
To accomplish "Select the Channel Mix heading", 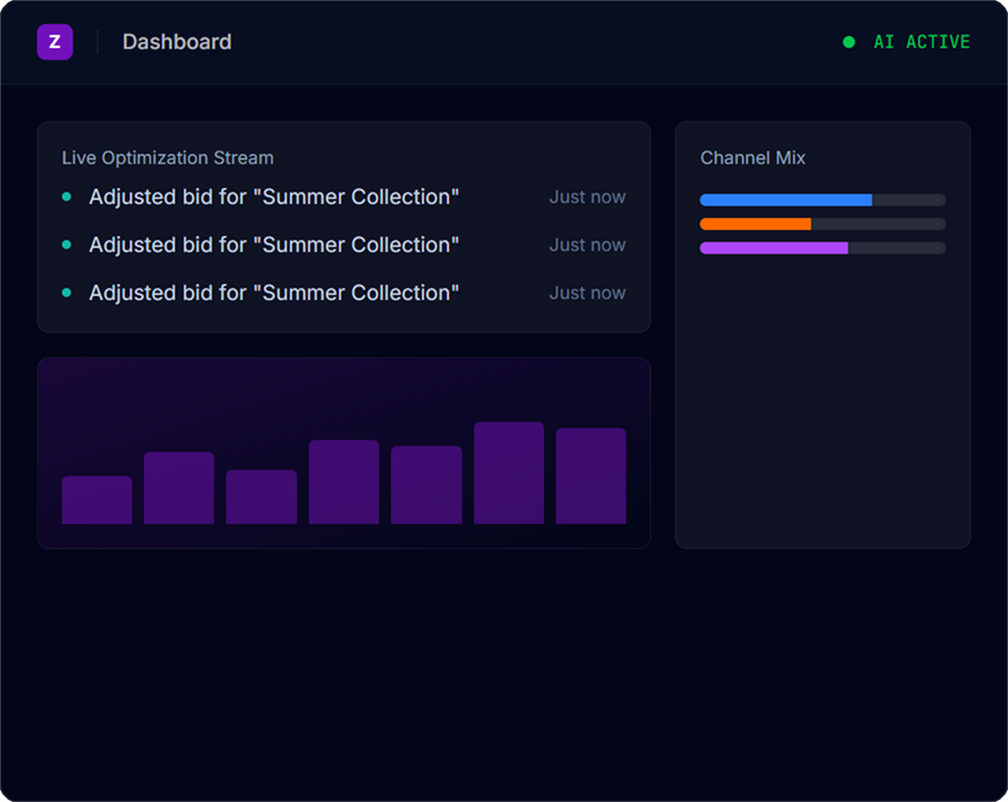I will coord(753,157).
